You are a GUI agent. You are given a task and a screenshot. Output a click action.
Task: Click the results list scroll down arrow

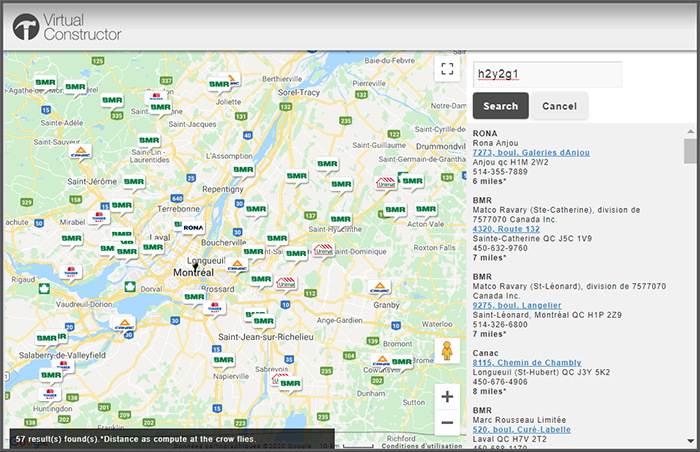point(690,441)
